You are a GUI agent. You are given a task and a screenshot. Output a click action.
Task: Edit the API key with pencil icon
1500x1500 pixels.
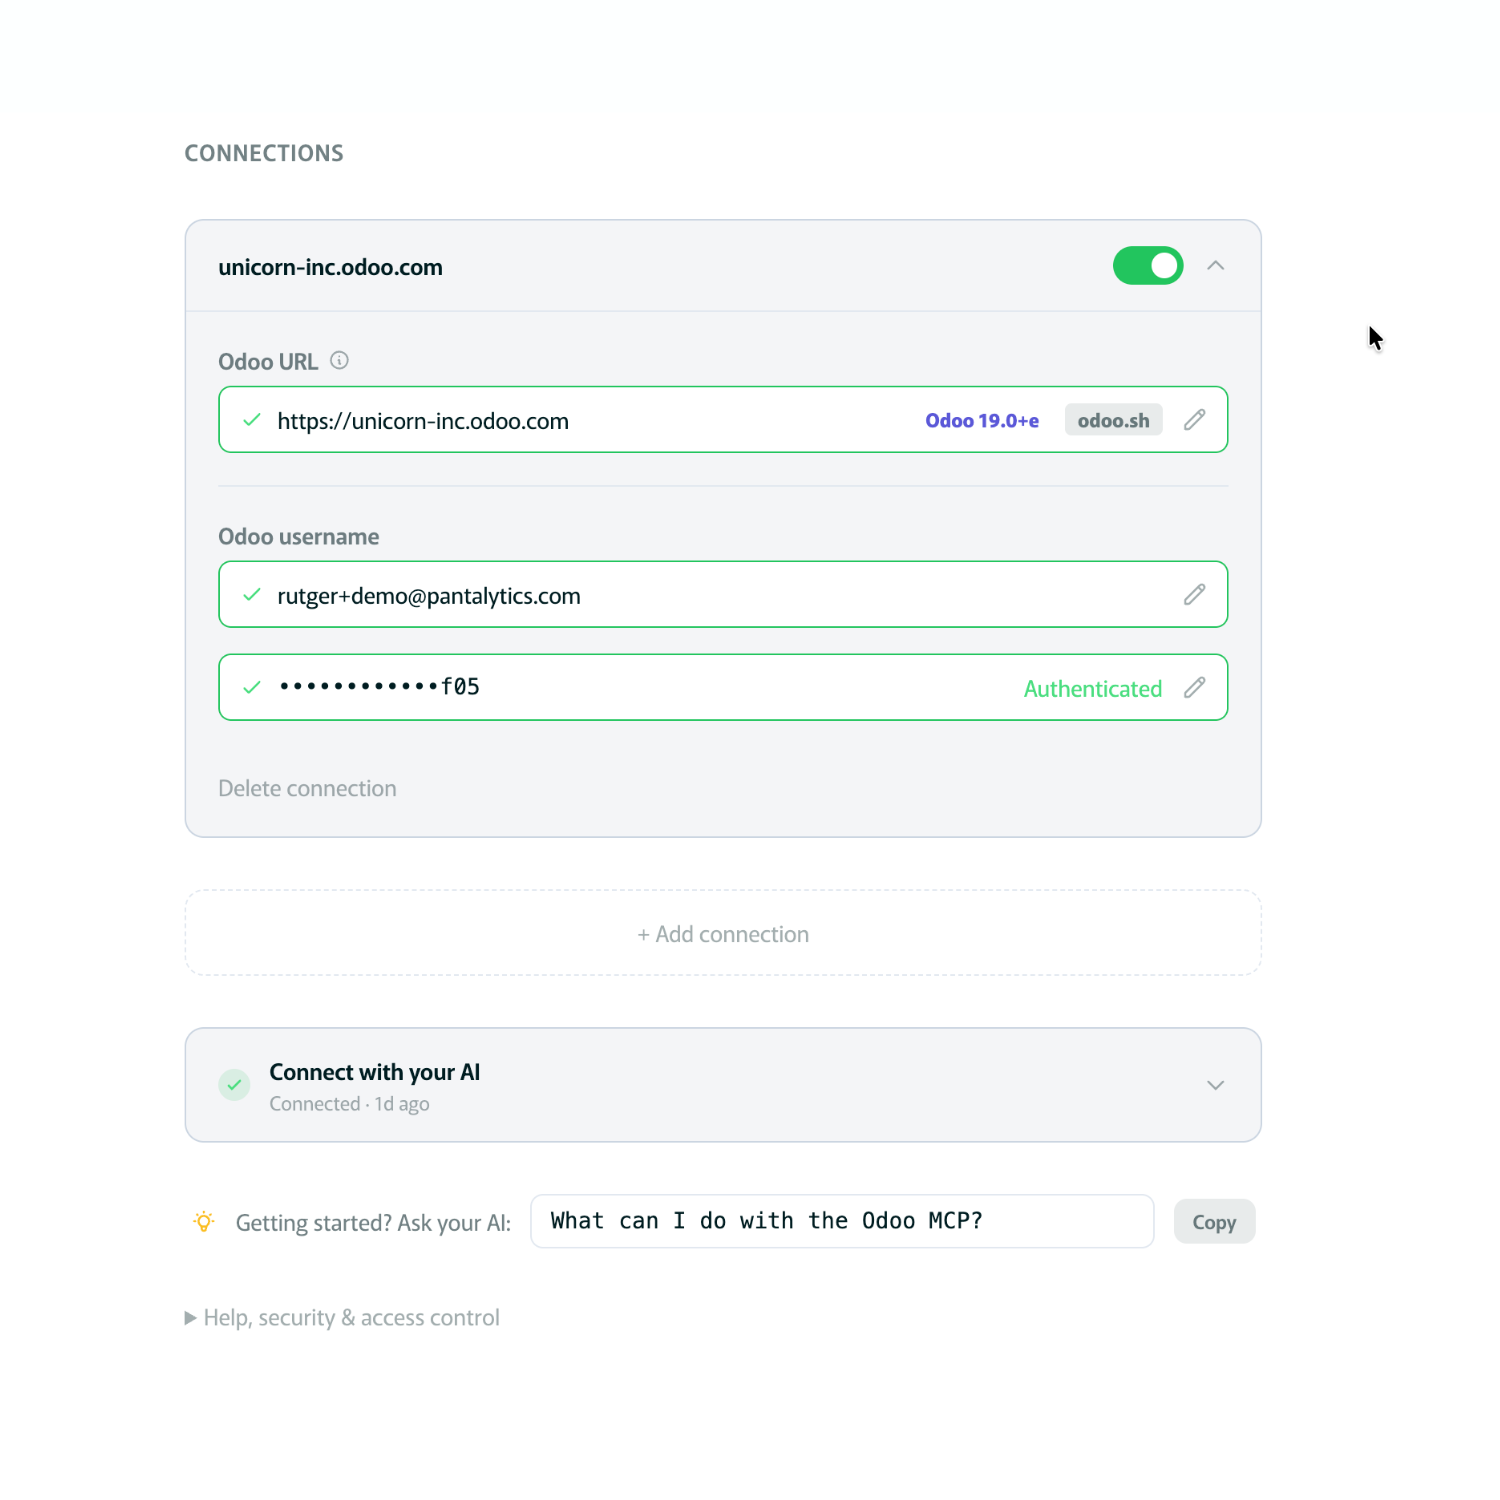[x=1194, y=688]
